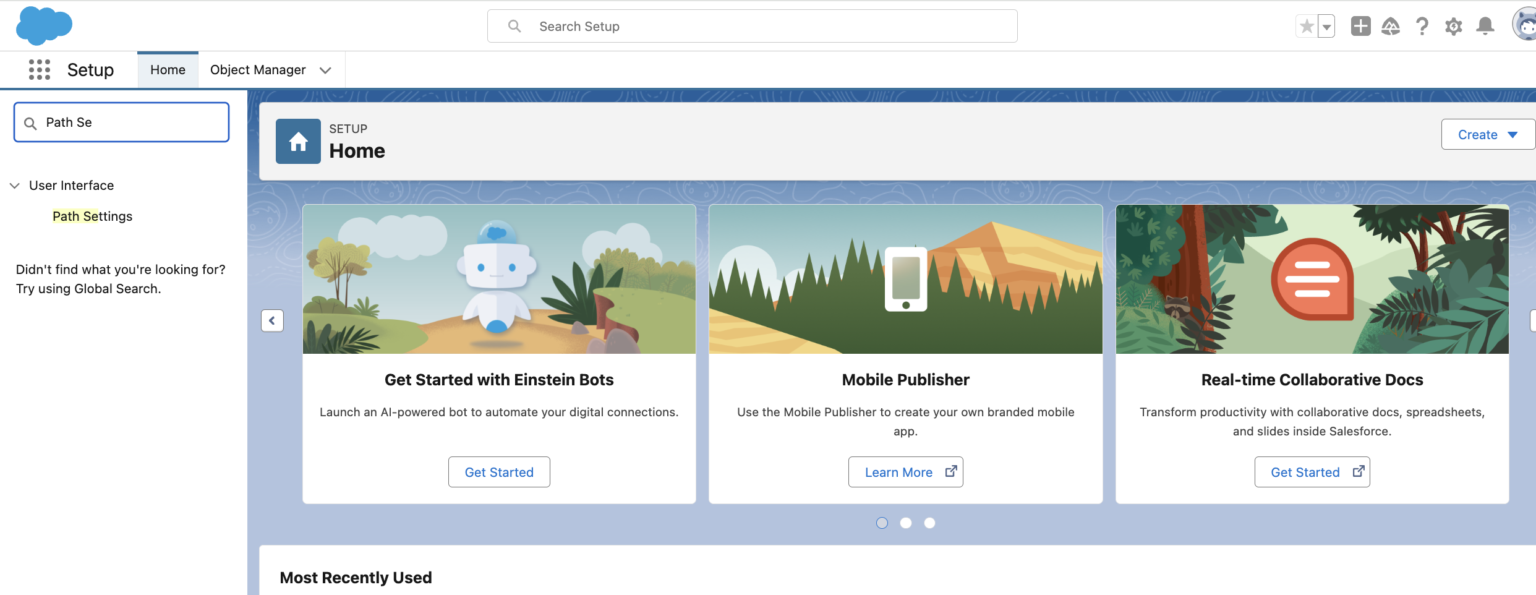Viewport: 1536px width, 595px height.
Task: Expand the Object Manager tab dropdown
Action: [325, 70]
